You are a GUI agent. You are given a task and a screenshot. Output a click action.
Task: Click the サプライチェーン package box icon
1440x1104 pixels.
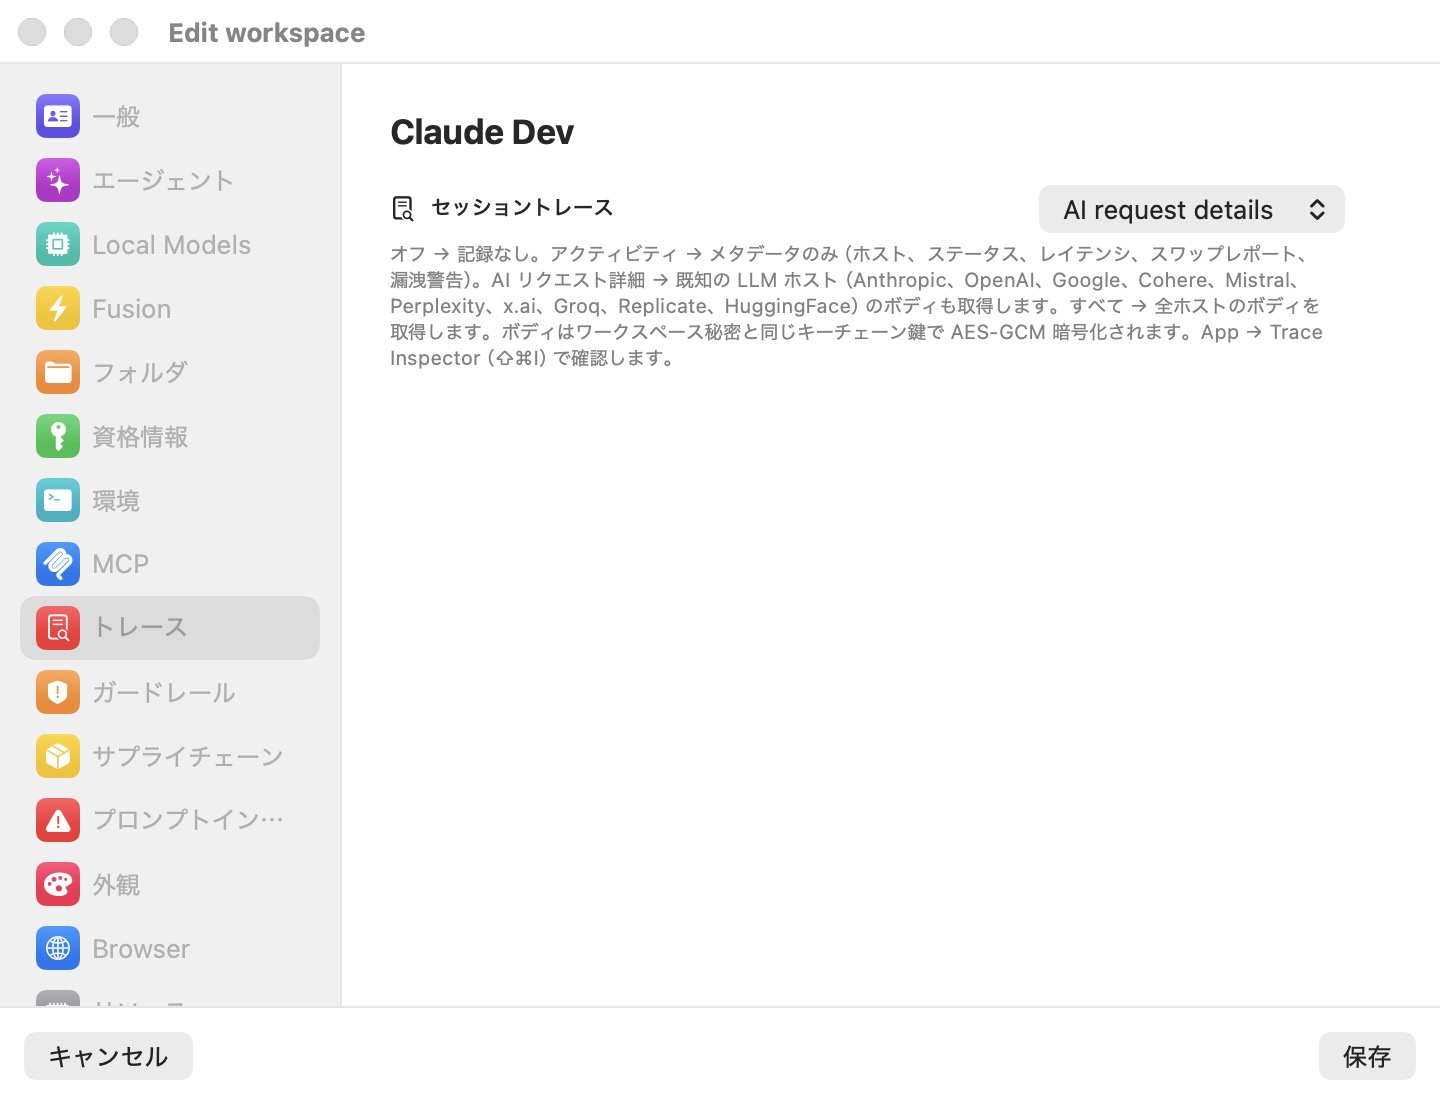click(58, 756)
